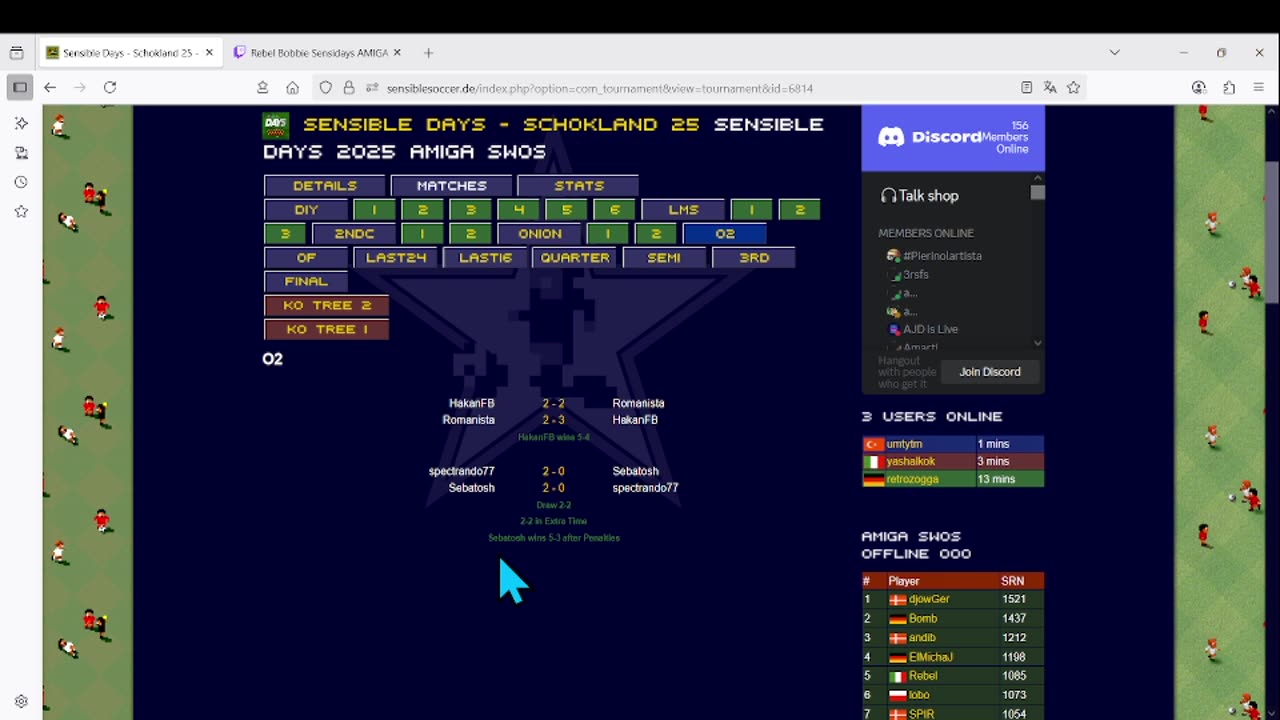Click the Talk shop headphone icon
The height and width of the screenshot is (720, 1280).
[888, 196]
